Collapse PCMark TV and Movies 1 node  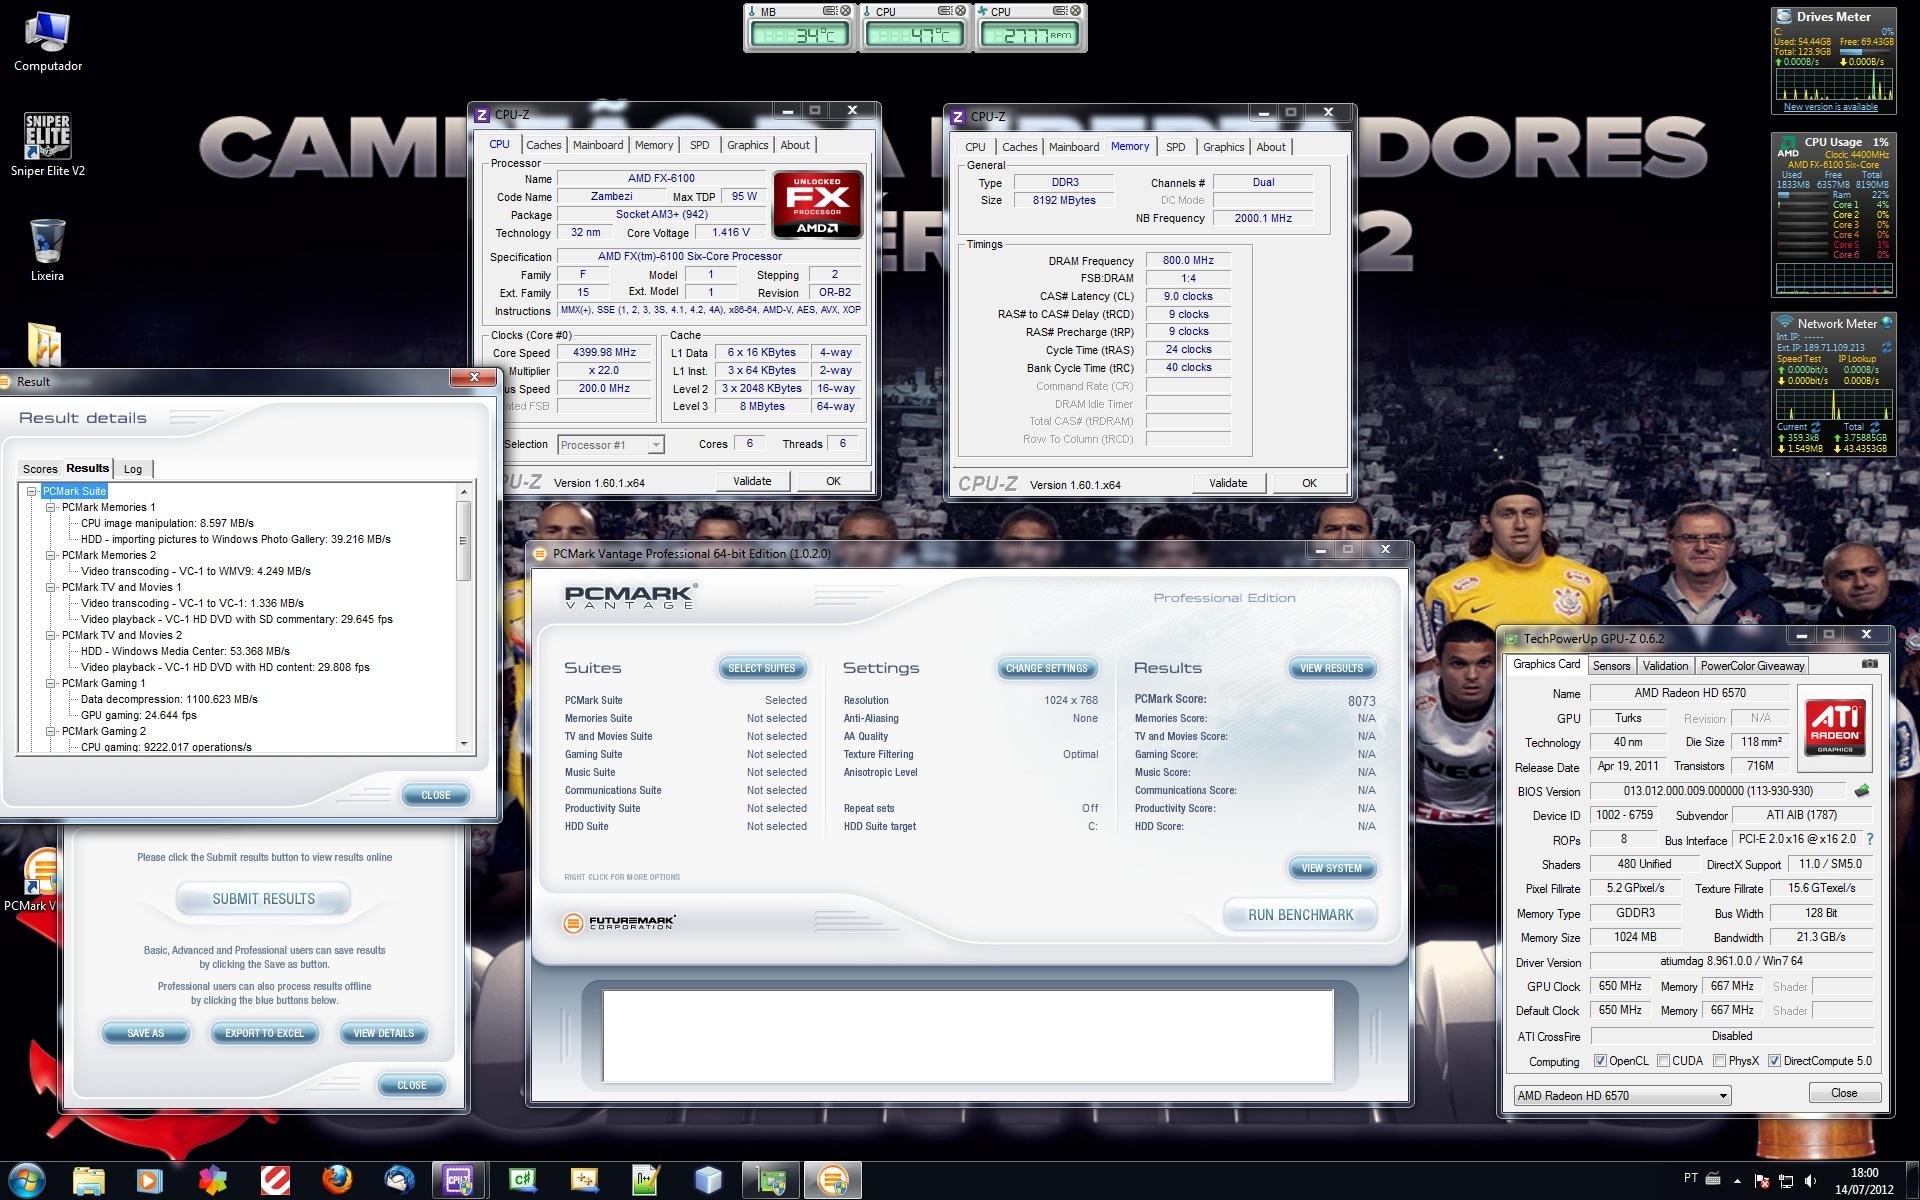point(50,587)
